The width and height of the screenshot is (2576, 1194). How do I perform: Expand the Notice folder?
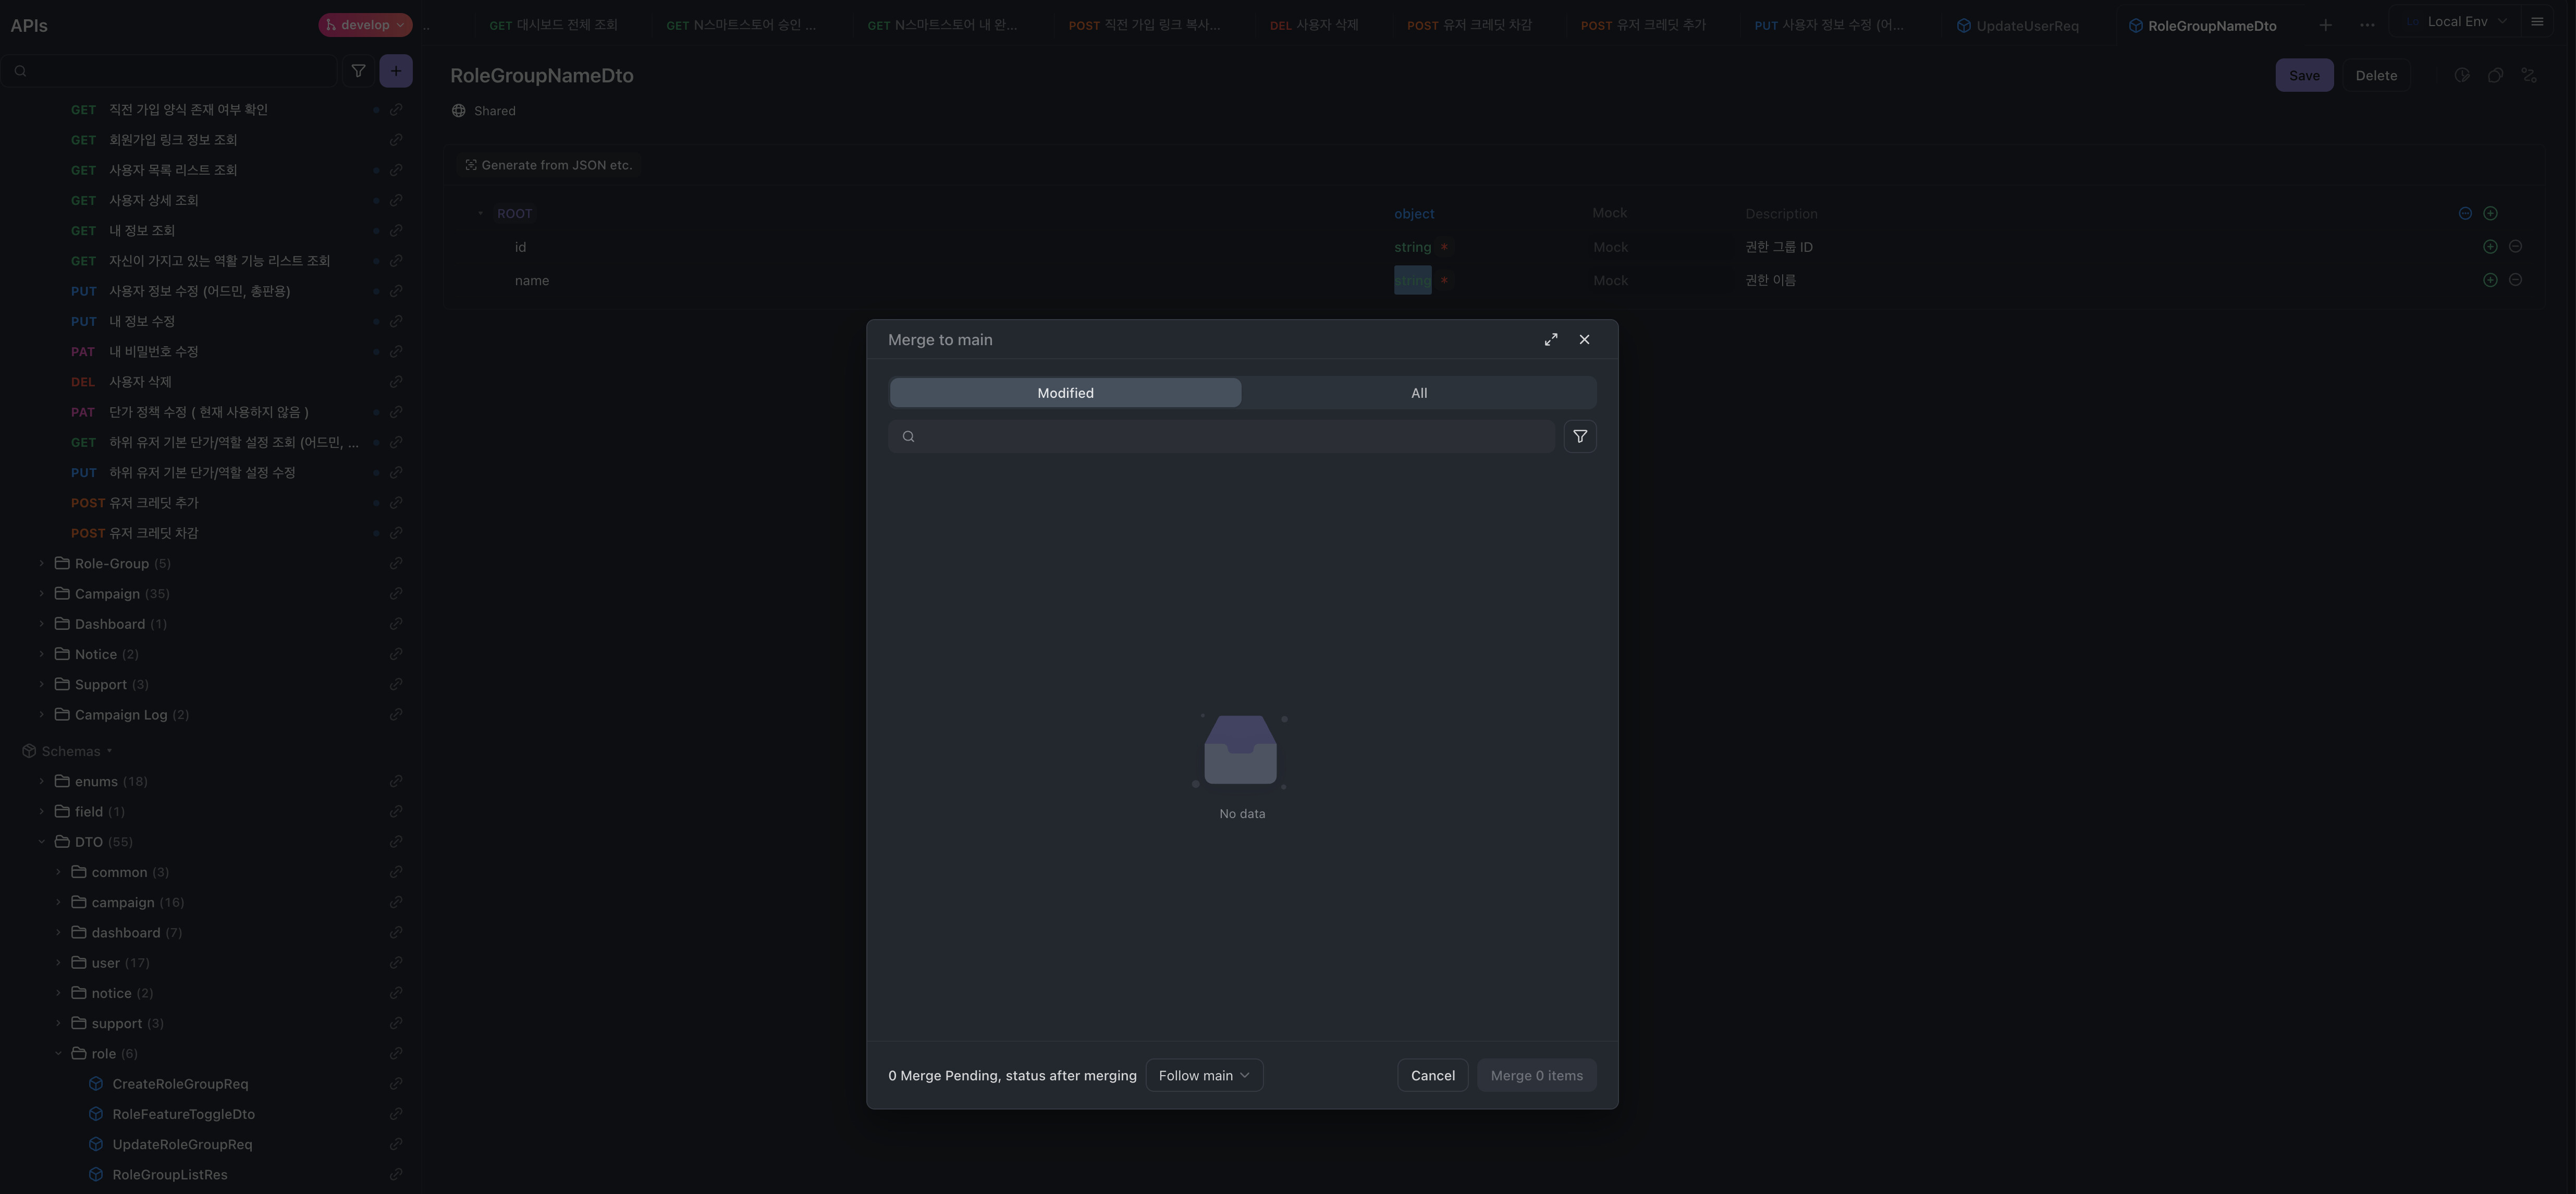click(41, 654)
